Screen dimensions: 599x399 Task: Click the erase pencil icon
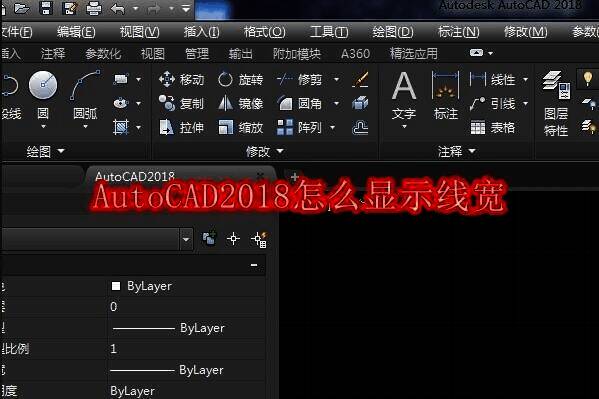[x=360, y=79]
